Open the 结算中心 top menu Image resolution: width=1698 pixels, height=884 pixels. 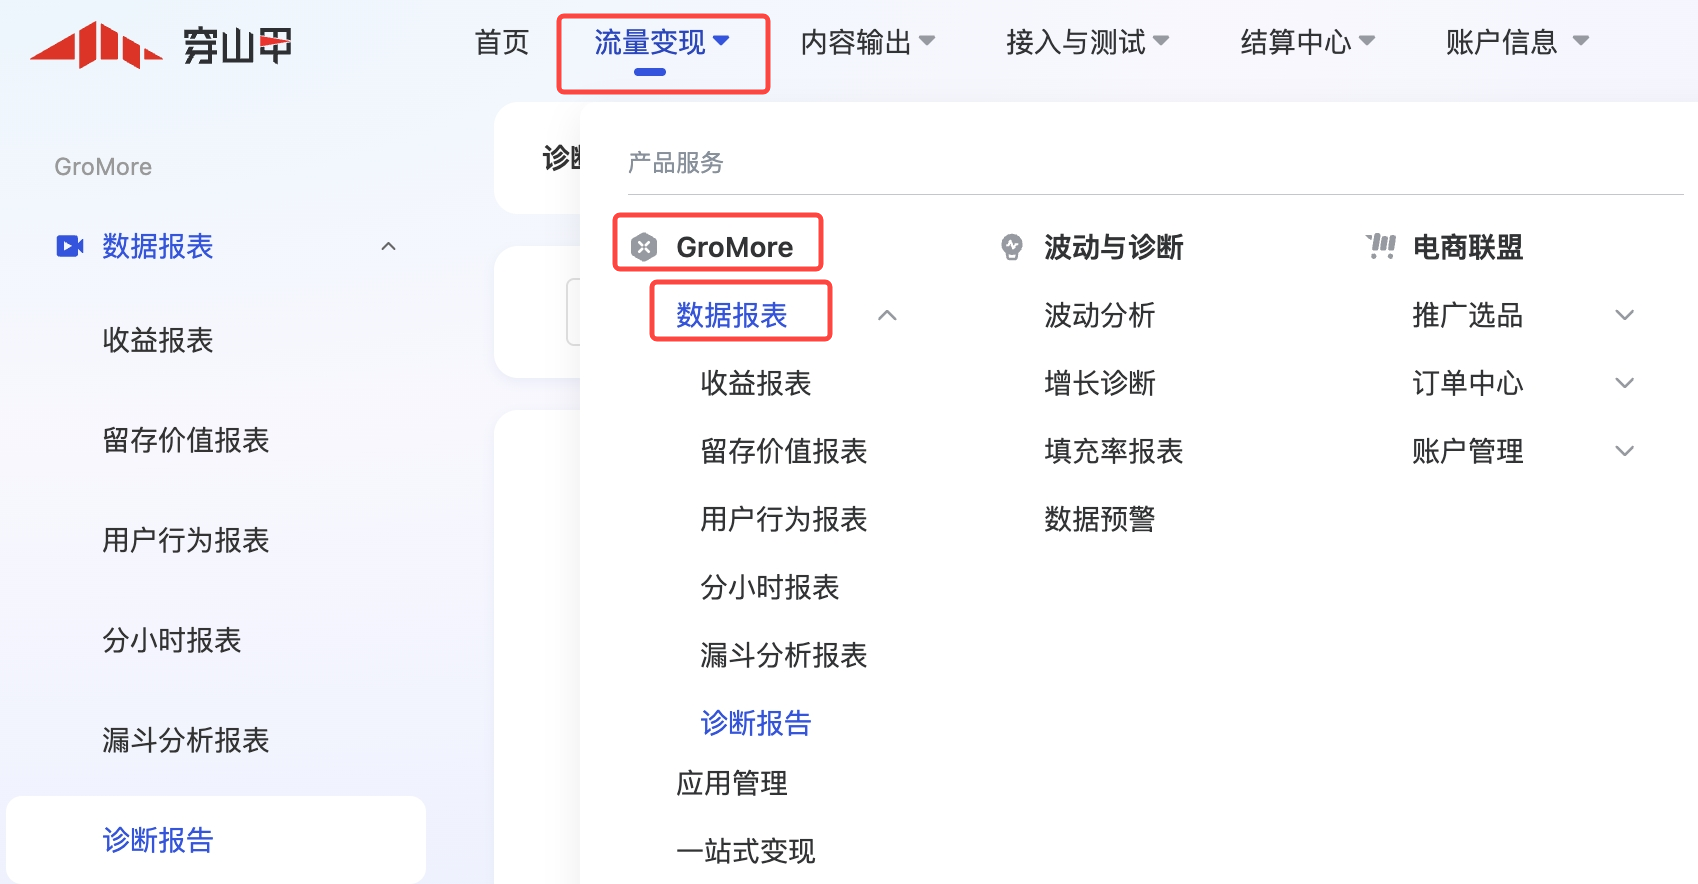point(1307,42)
